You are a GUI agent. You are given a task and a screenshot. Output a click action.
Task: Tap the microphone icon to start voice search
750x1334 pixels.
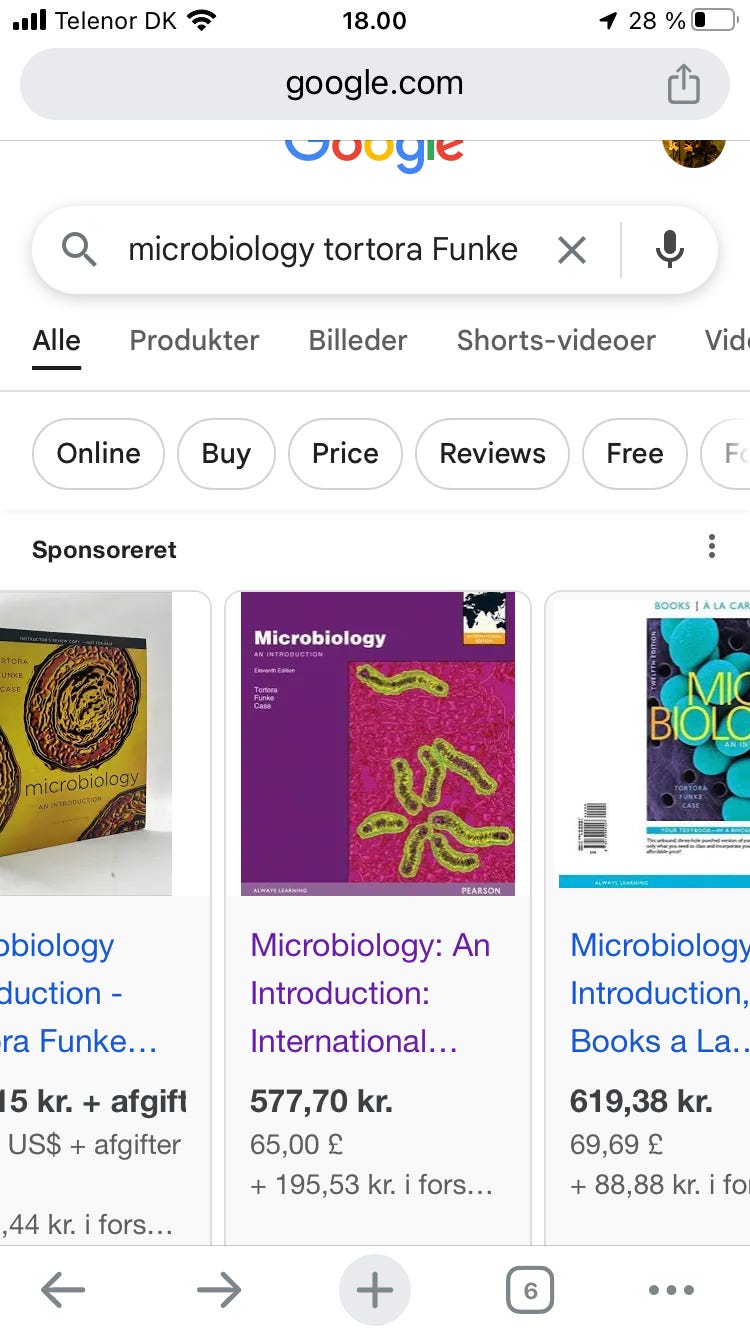[669, 250]
